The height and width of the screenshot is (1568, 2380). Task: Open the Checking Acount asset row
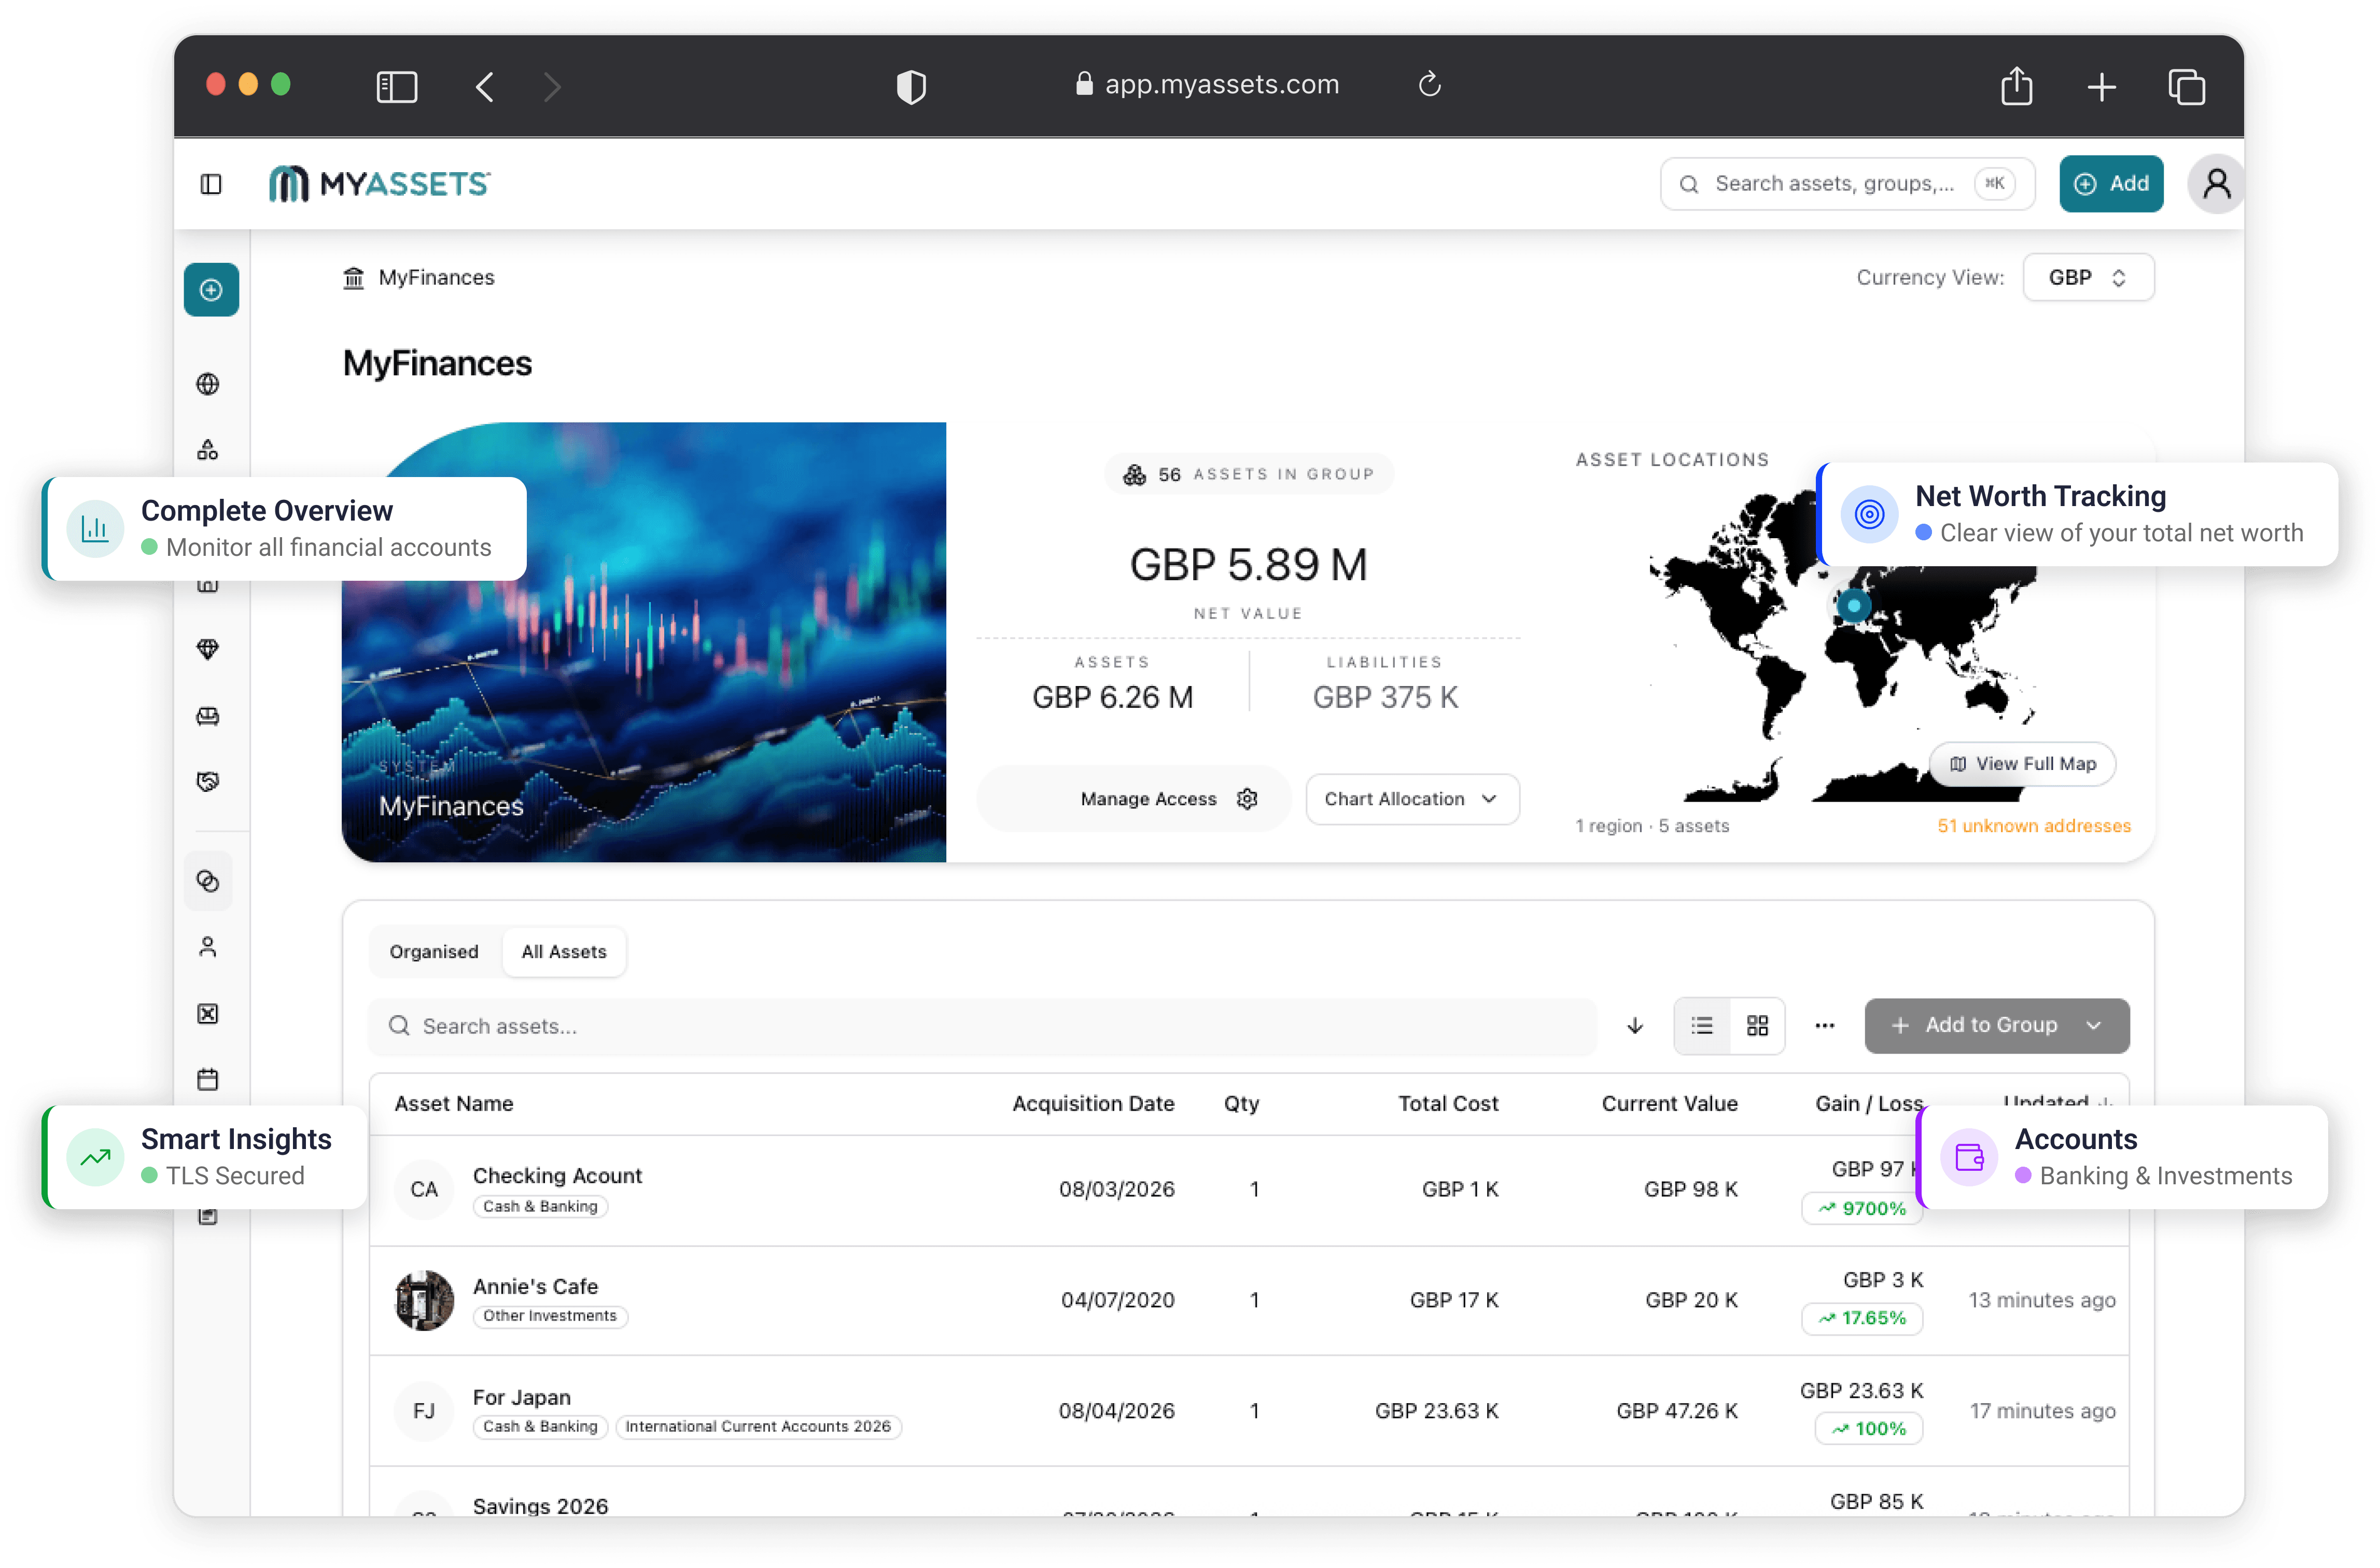point(1249,1190)
